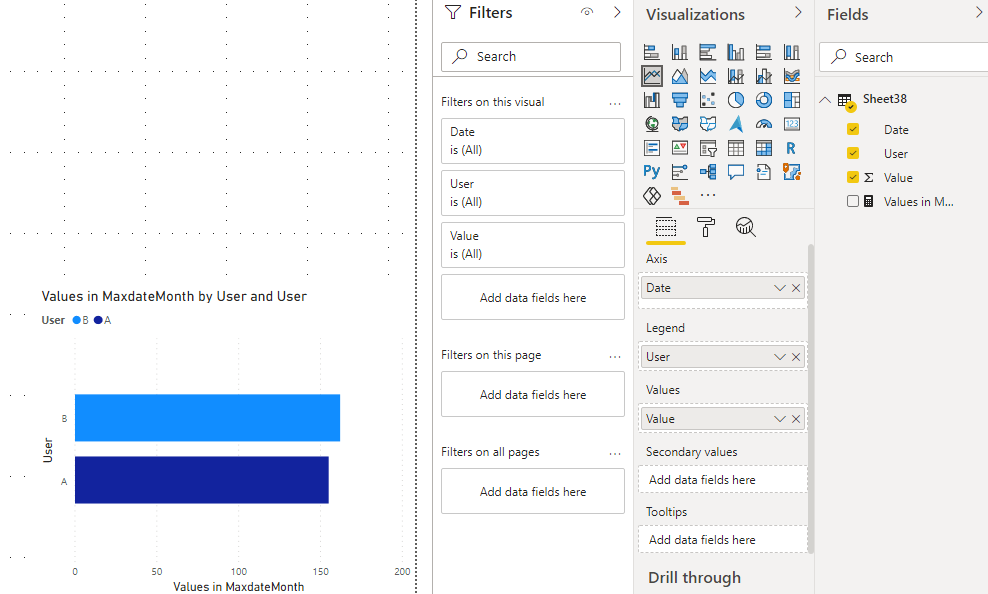Viewport: 988px width, 594px height.
Task: Click the dark blue A bar
Action: tap(202, 480)
